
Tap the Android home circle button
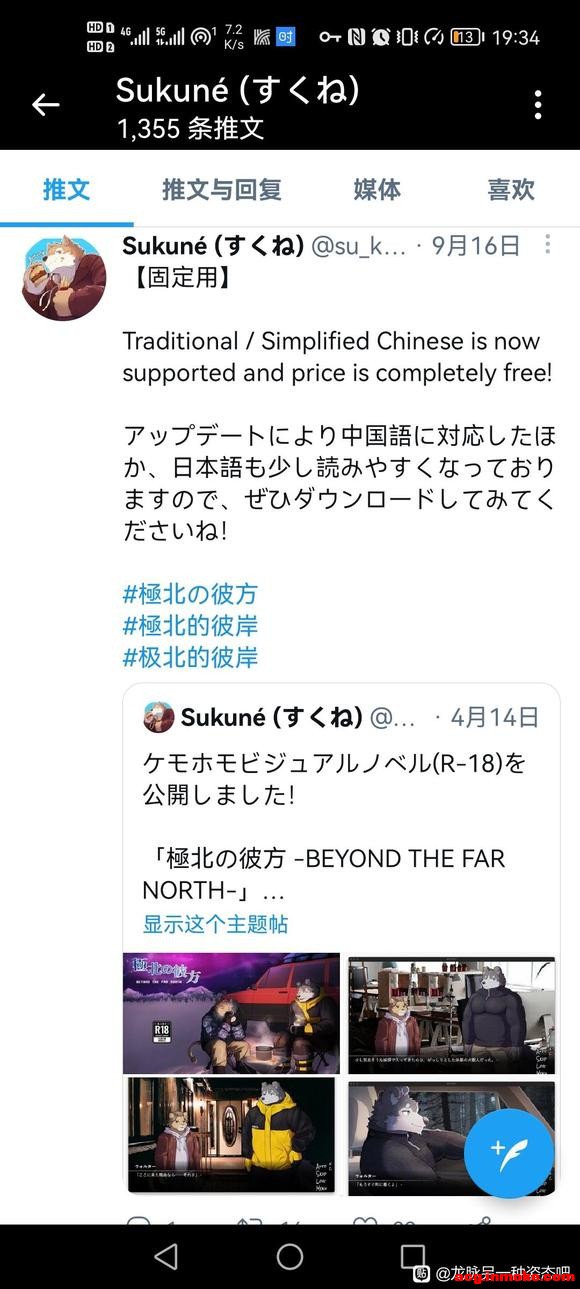(x=290, y=1256)
